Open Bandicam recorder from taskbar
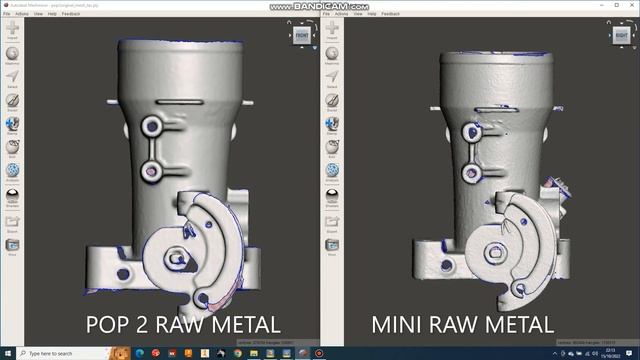The image size is (640, 360). tap(319, 353)
